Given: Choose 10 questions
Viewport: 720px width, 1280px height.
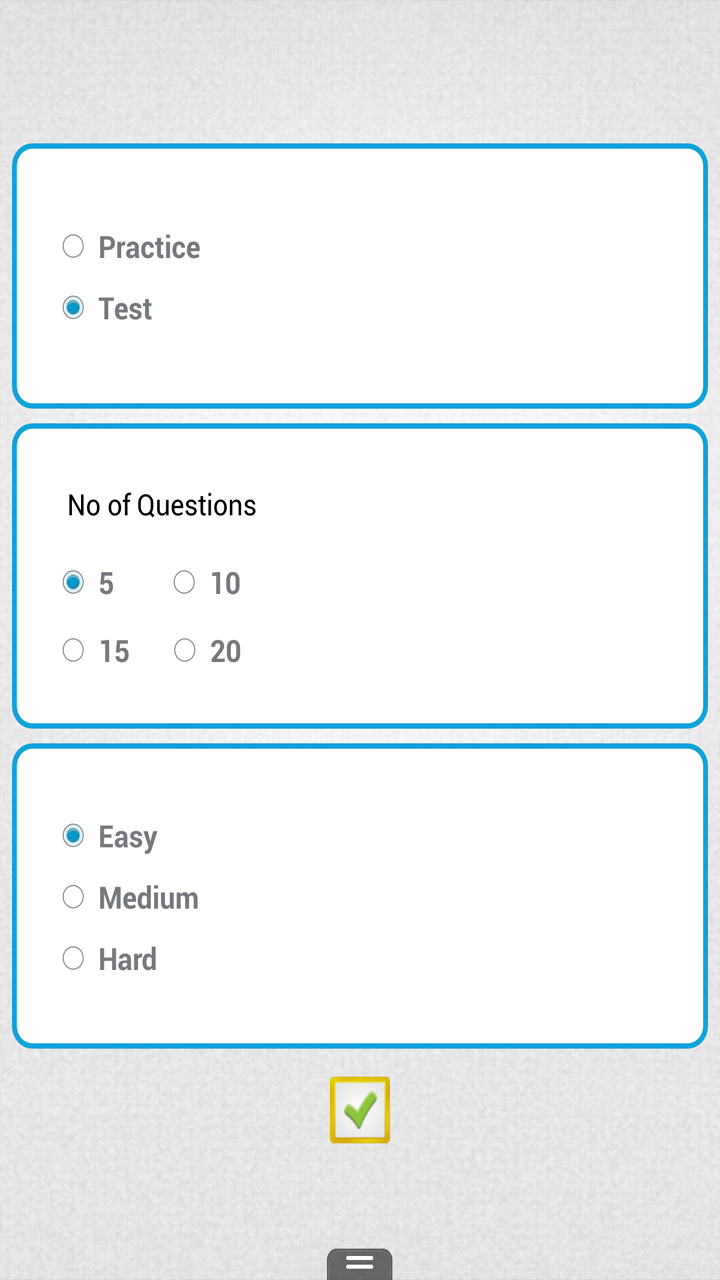Looking at the screenshot, I should click(x=184, y=581).
